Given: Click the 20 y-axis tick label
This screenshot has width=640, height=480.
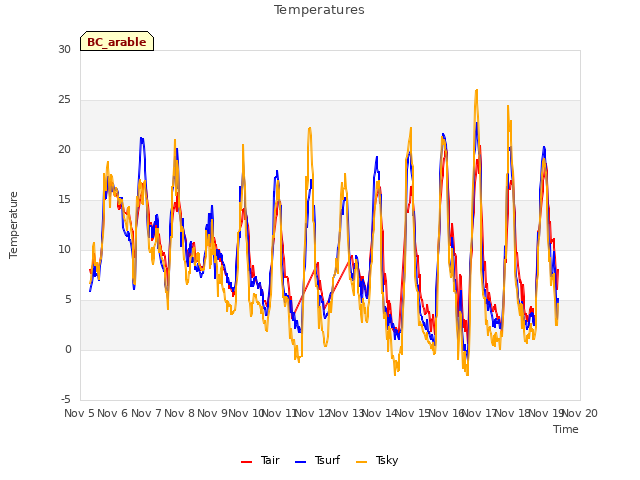Looking at the screenshot, I should [x=64, y=149].
